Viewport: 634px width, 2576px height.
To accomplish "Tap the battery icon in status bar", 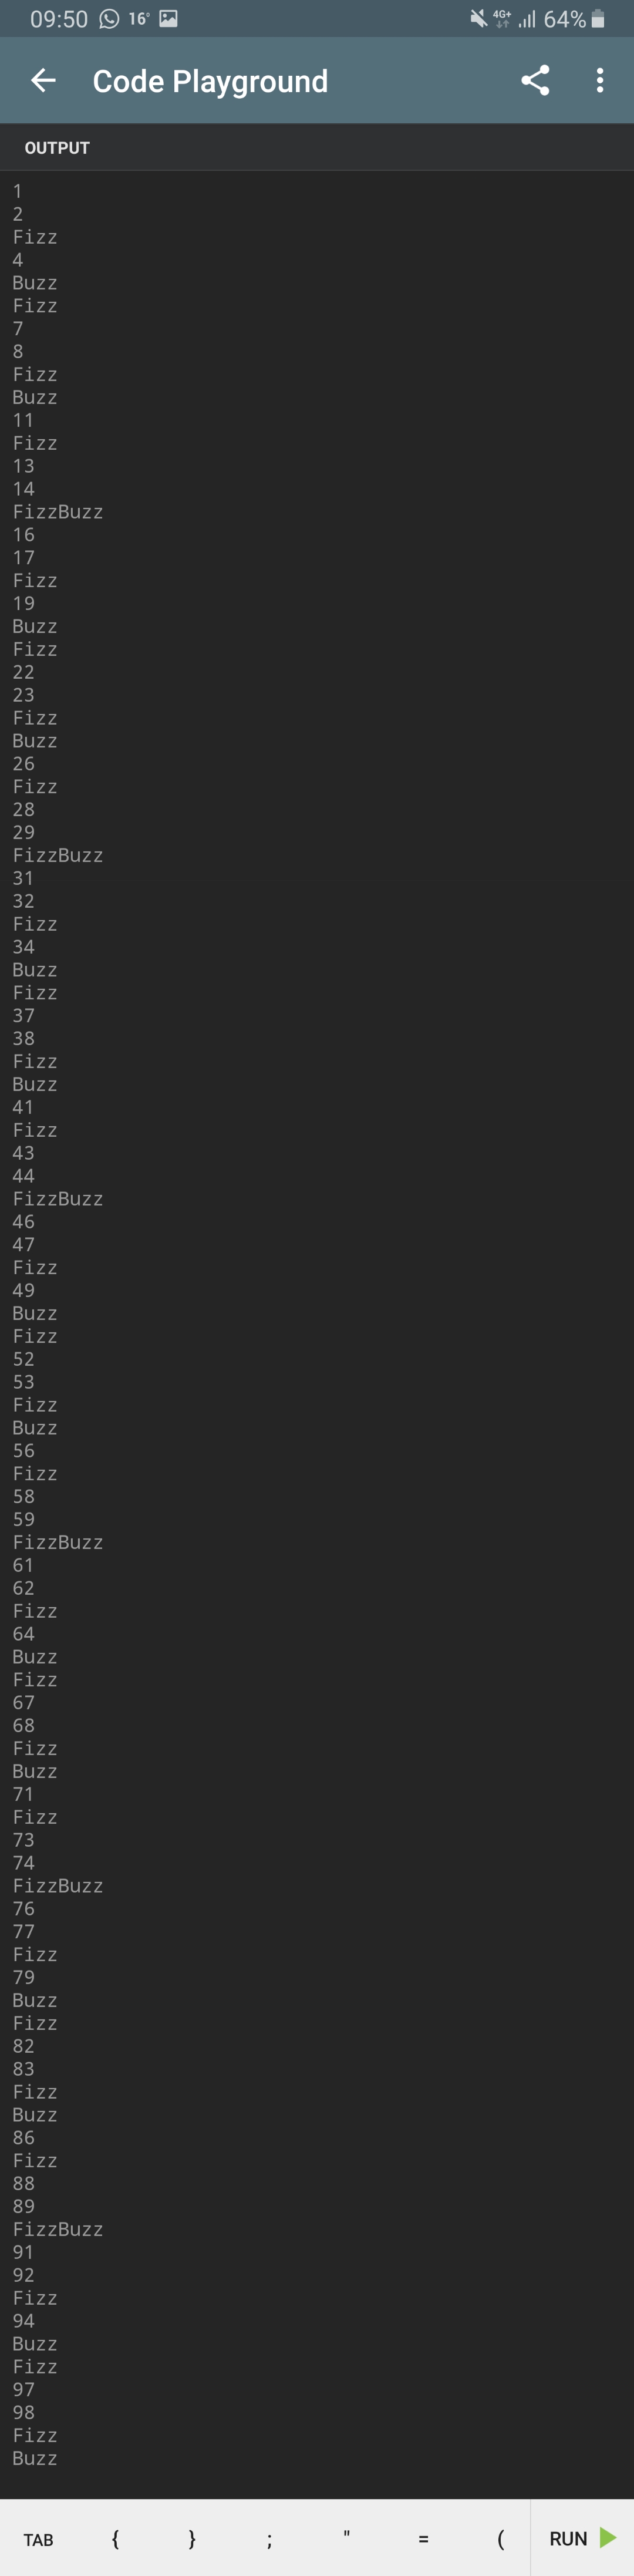I will coord(598,19).
